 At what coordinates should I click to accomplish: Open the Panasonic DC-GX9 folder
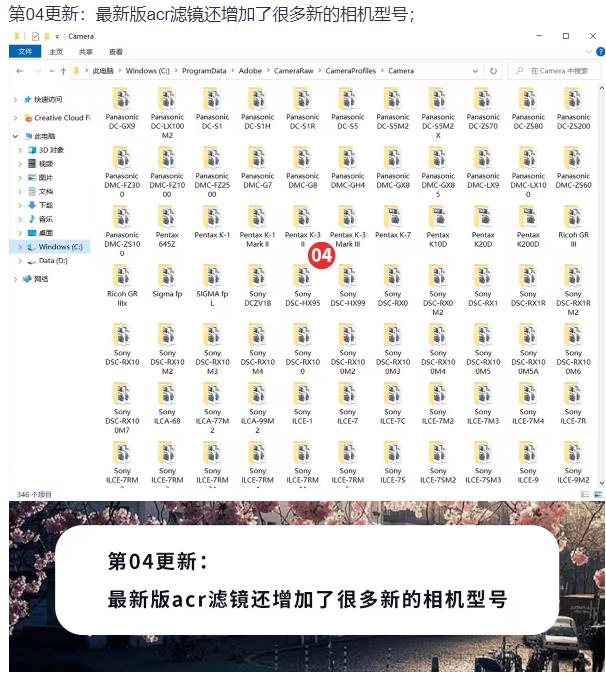(122, 108)
